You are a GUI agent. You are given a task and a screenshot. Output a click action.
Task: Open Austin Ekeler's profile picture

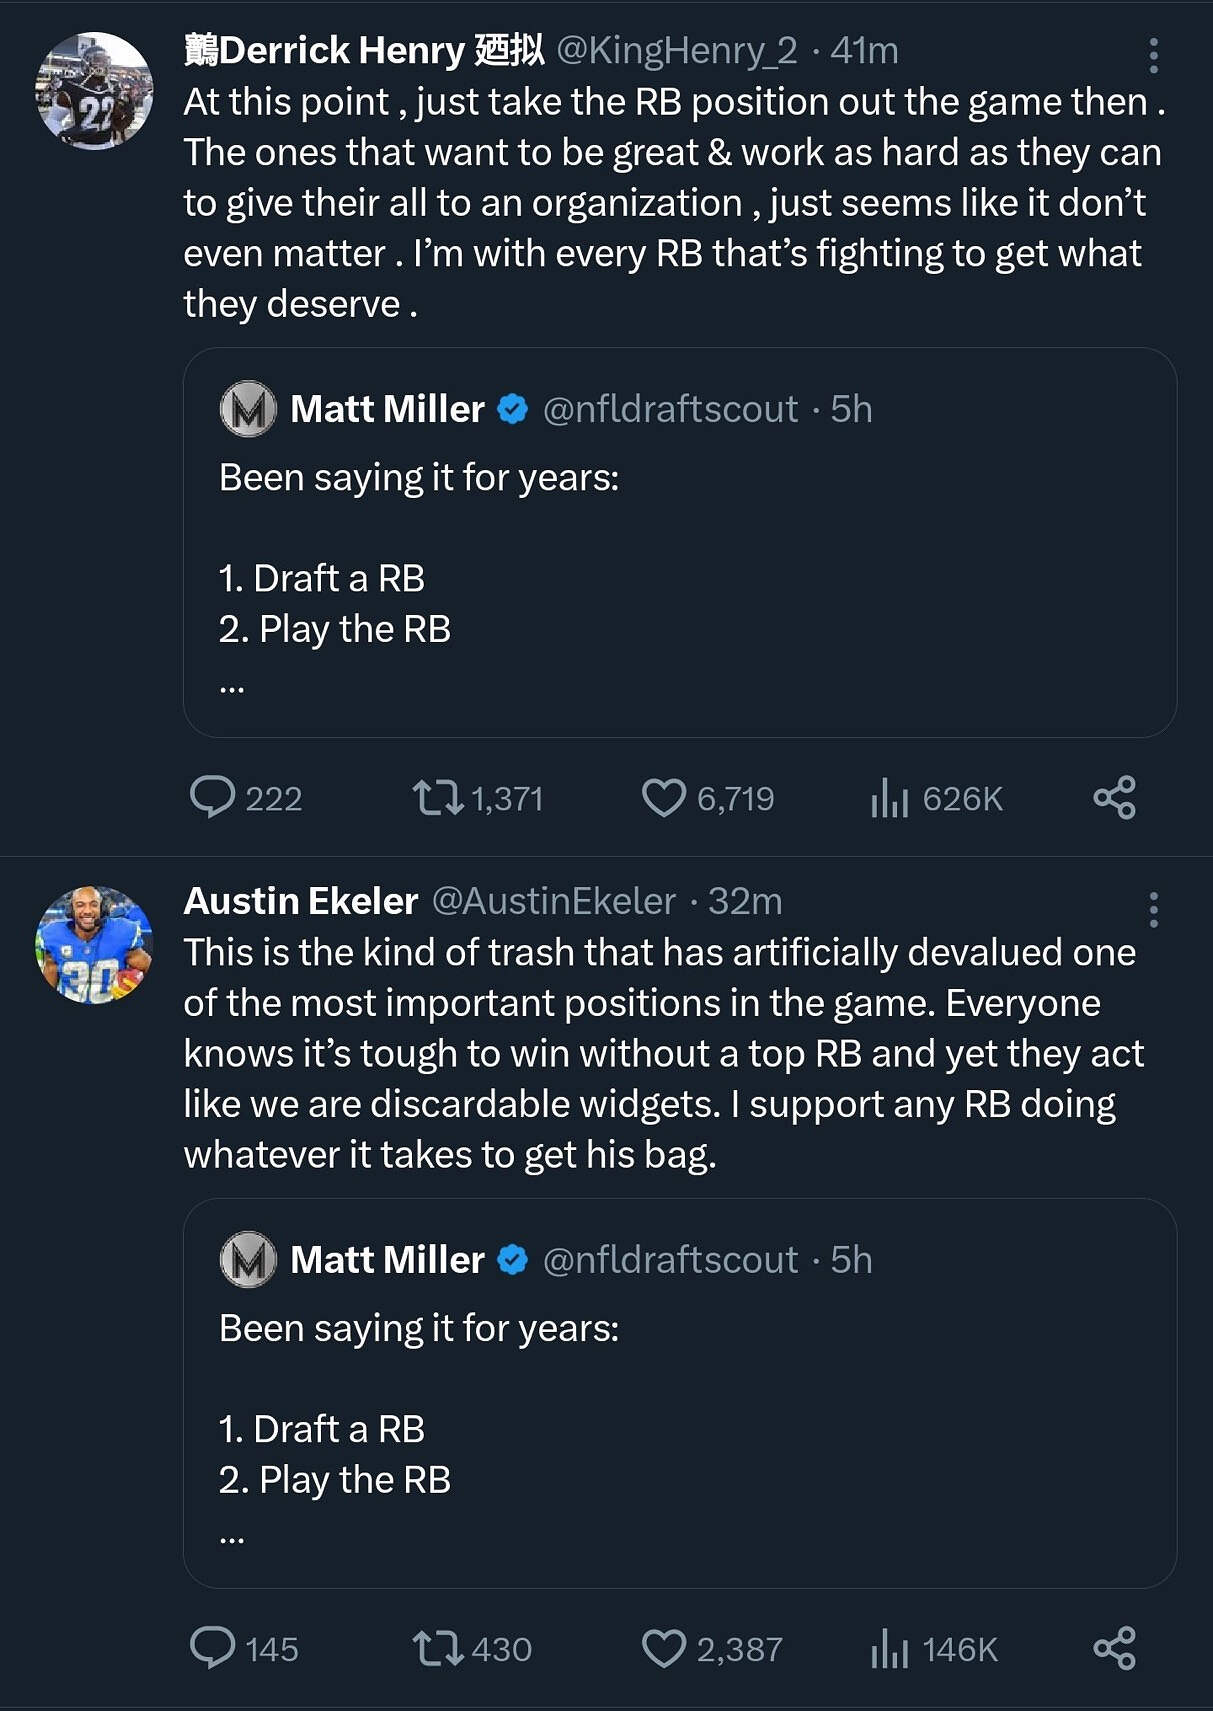coord(94,945)
